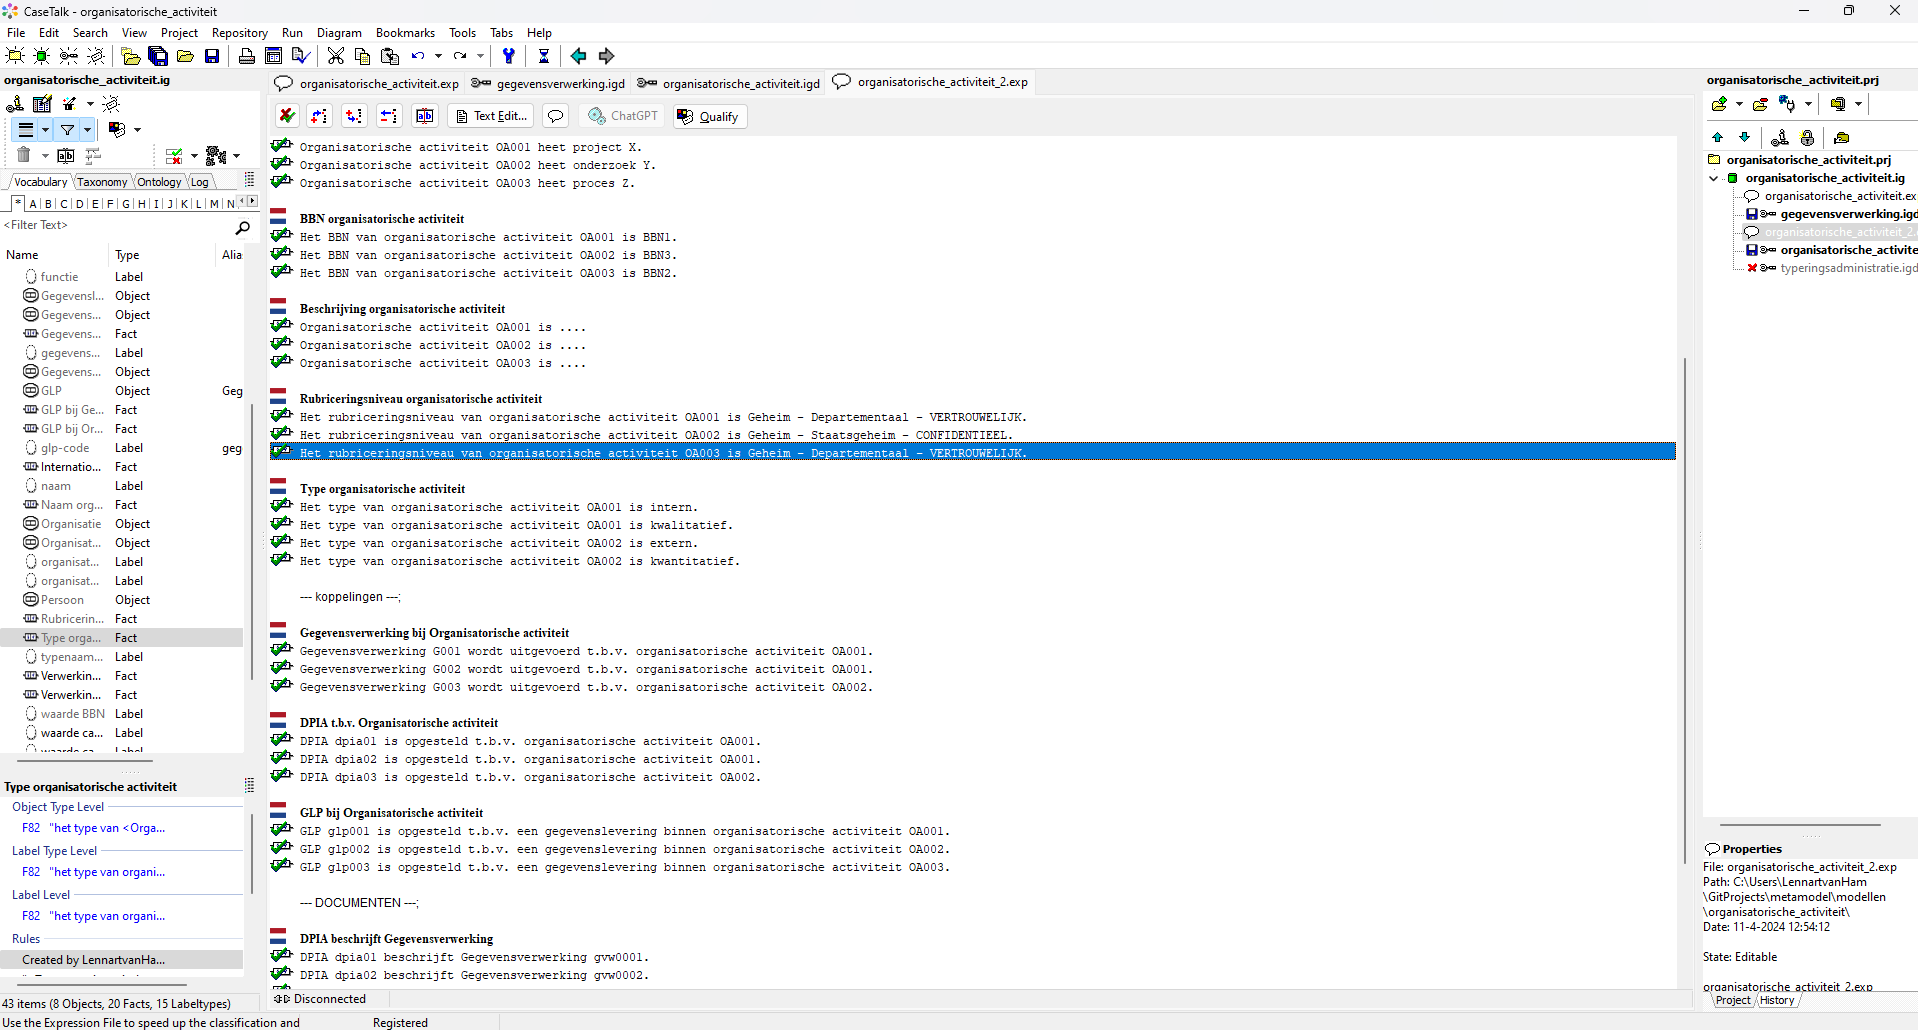Click the trash delete icon in vocabulary panel
This screenshot has width=1918, height=1030.
pyautogui.click(x=24, y=155)
